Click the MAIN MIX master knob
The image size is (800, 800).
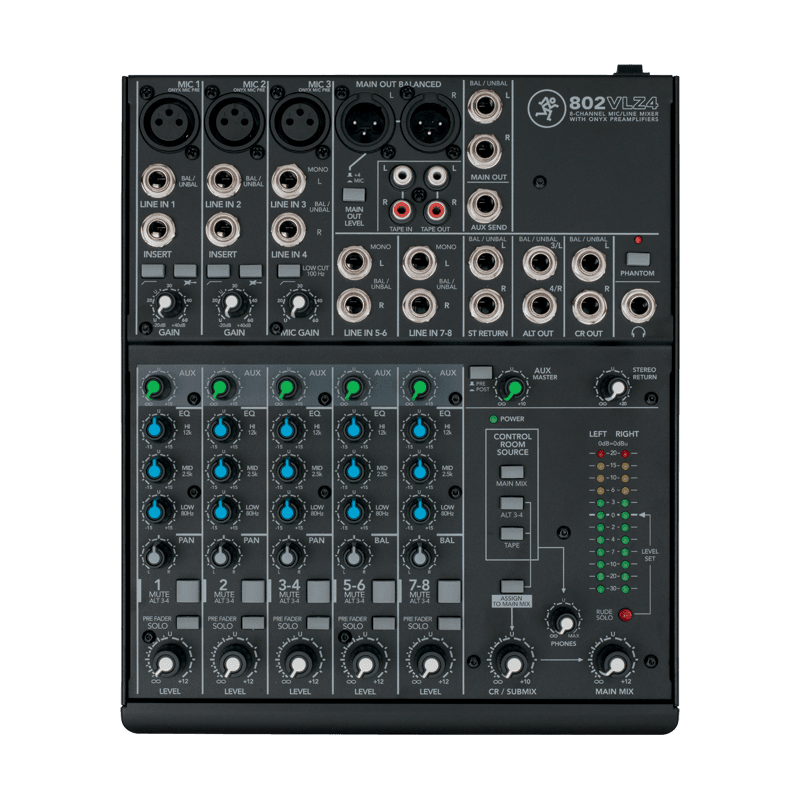point(615,662)
